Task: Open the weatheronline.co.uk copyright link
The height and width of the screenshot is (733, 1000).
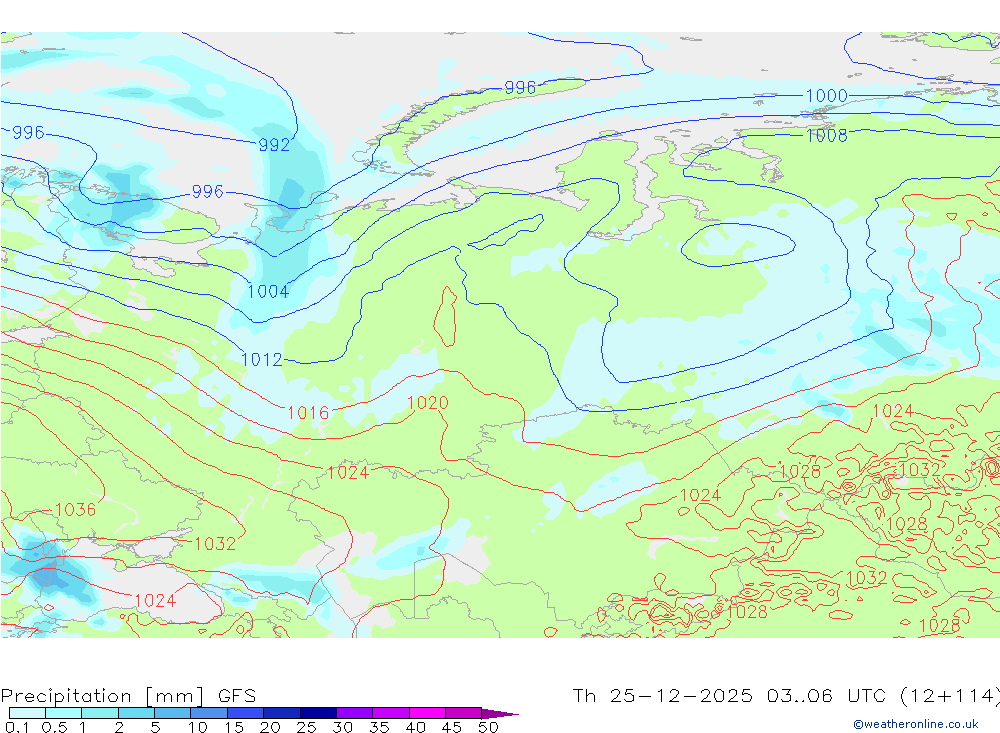Action: click(x=916, y=724)
